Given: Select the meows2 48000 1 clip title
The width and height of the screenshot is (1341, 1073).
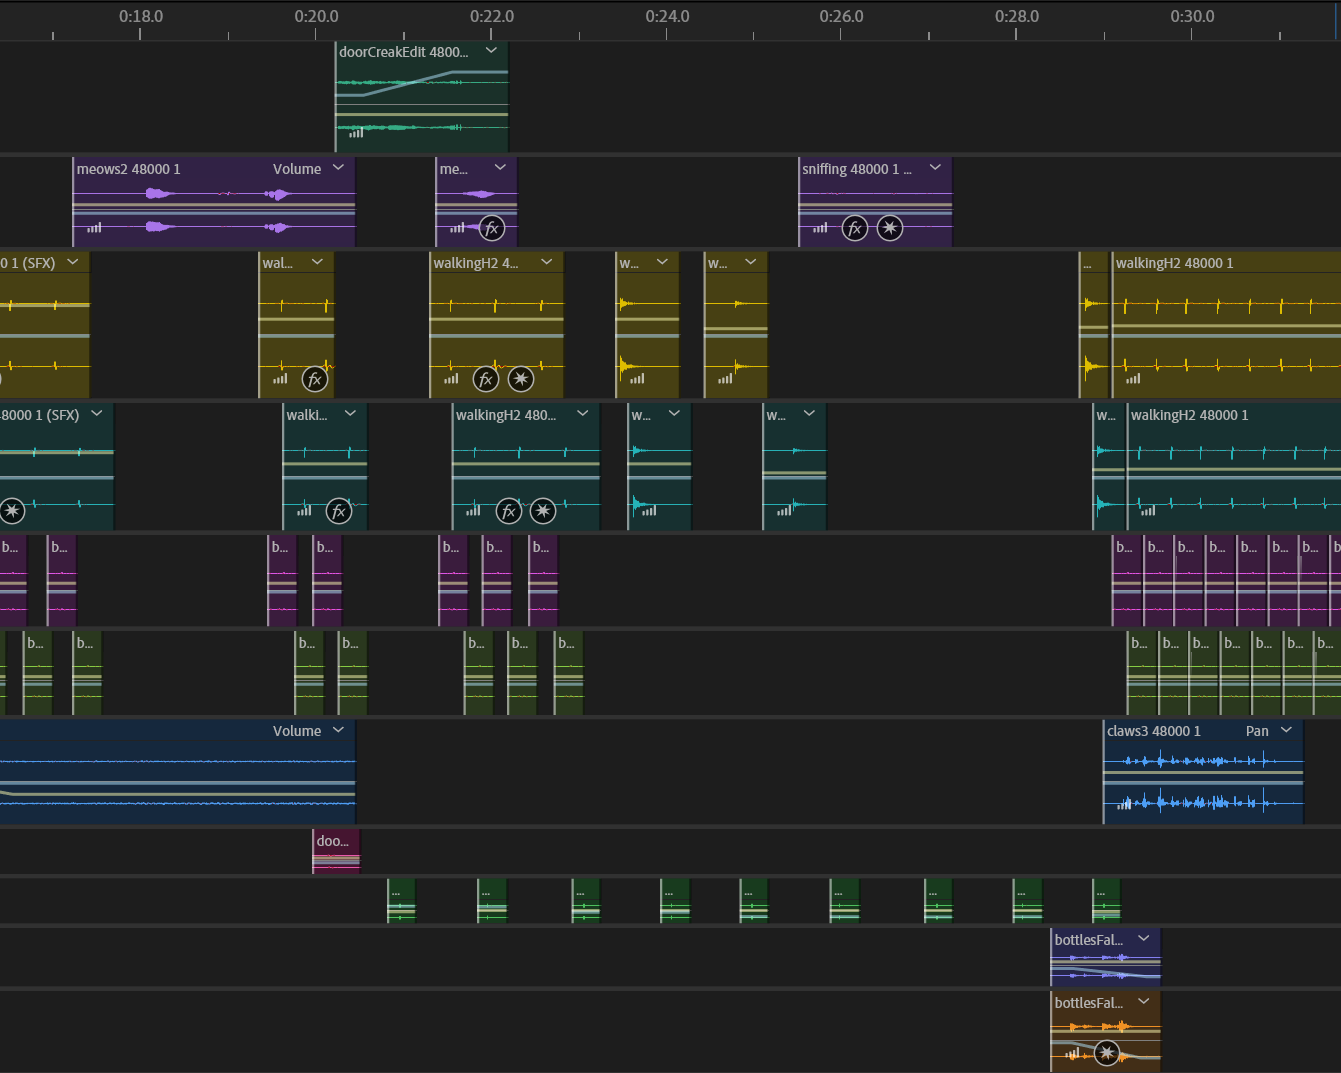Looking at the screenshot, I should point(129,169).
